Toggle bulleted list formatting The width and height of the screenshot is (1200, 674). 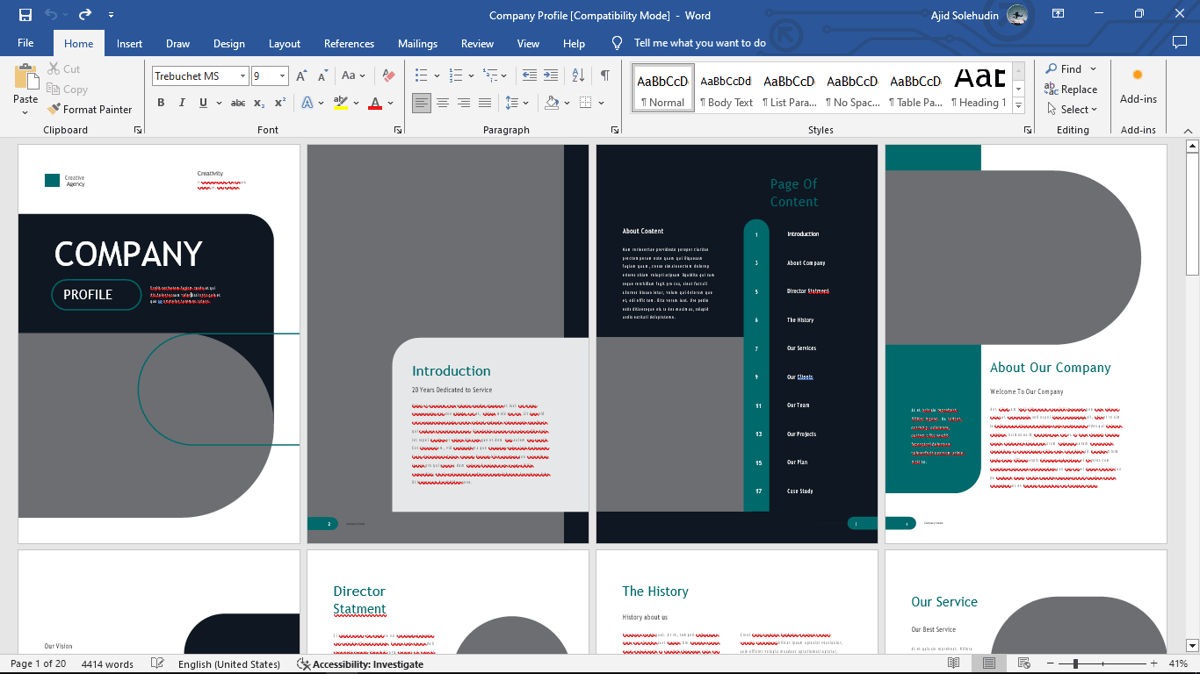click(420, 75)
